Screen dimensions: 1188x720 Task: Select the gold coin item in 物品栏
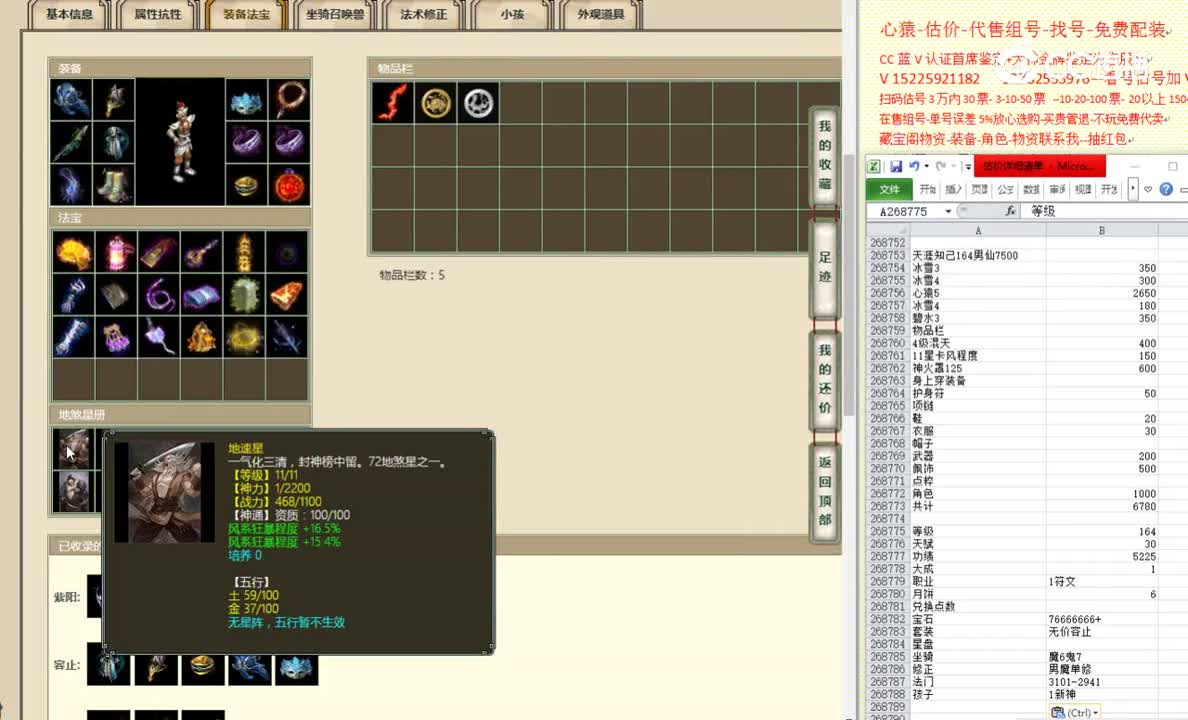click(436, 103)
